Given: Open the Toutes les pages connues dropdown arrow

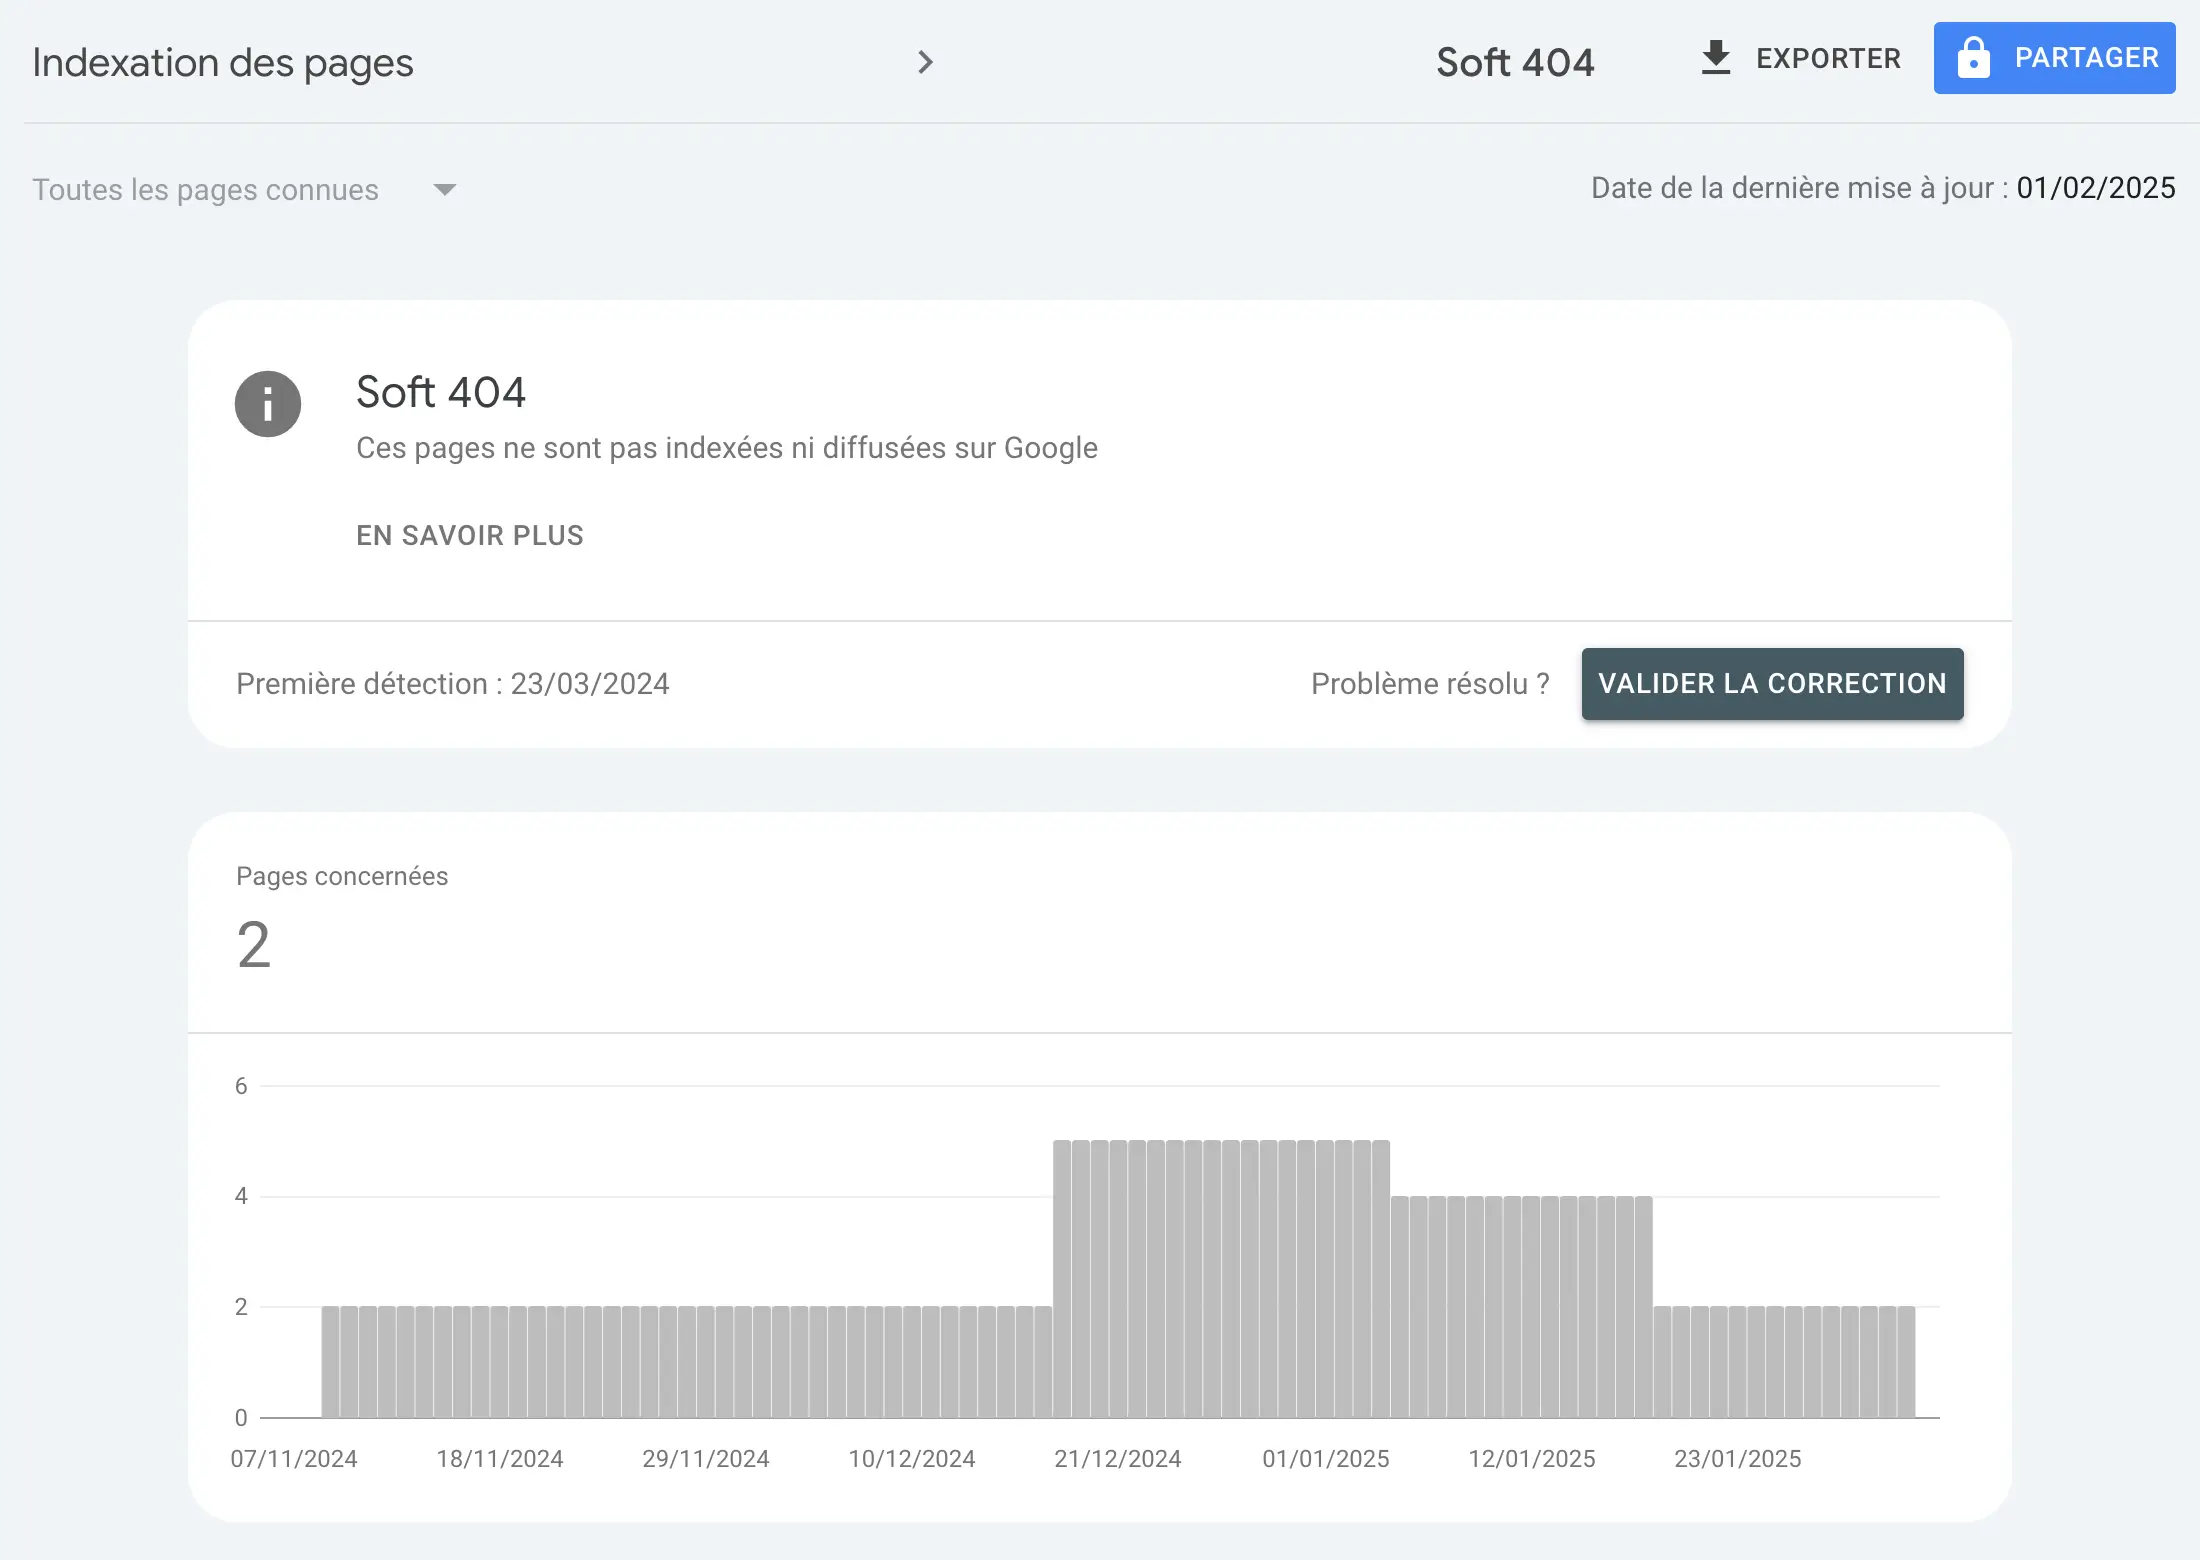Looking at the screenshot, I should click(x=445, y=189).
